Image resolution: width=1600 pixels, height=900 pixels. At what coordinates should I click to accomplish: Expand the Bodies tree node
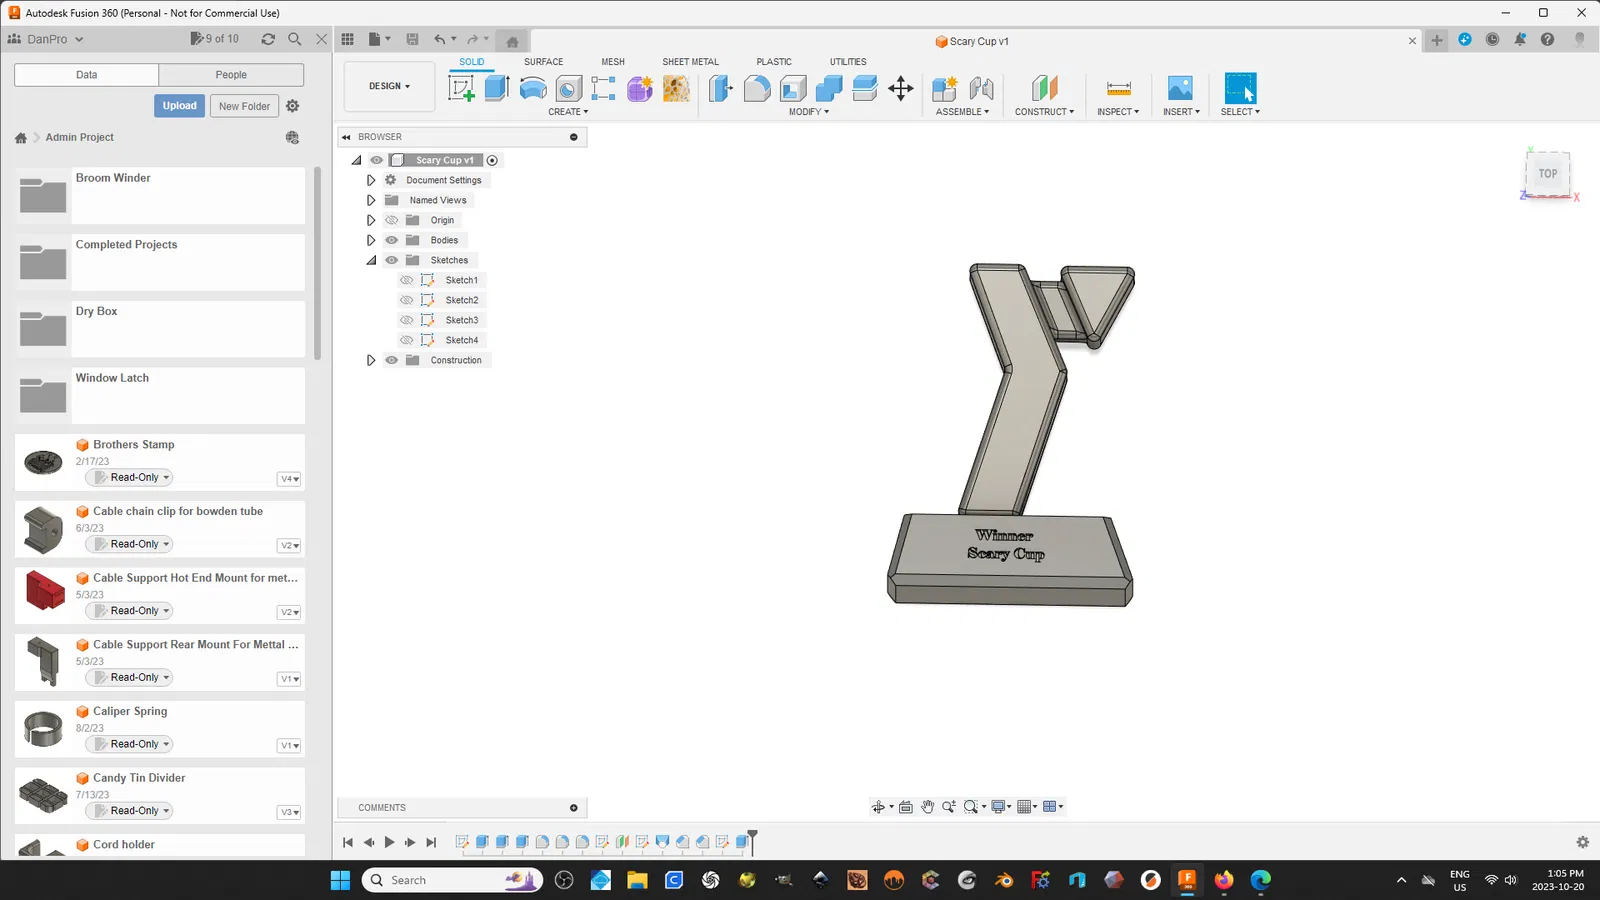point(371,240)
